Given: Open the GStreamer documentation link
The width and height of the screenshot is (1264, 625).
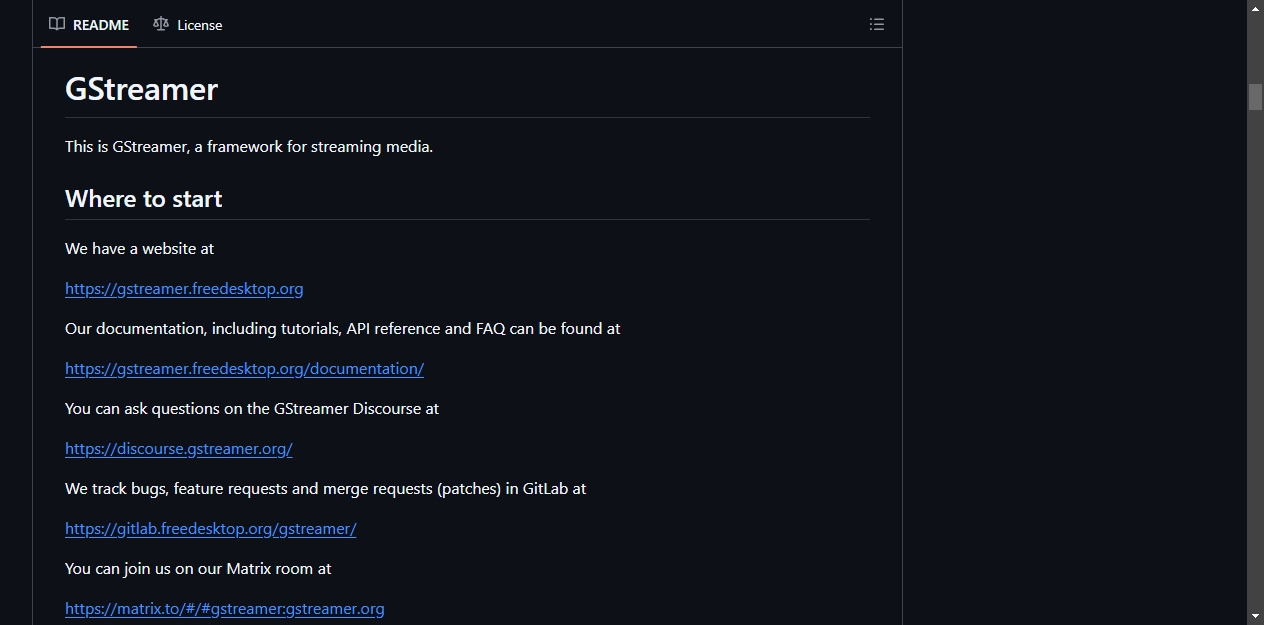Looking at the screenshot, I should (244, 369).
